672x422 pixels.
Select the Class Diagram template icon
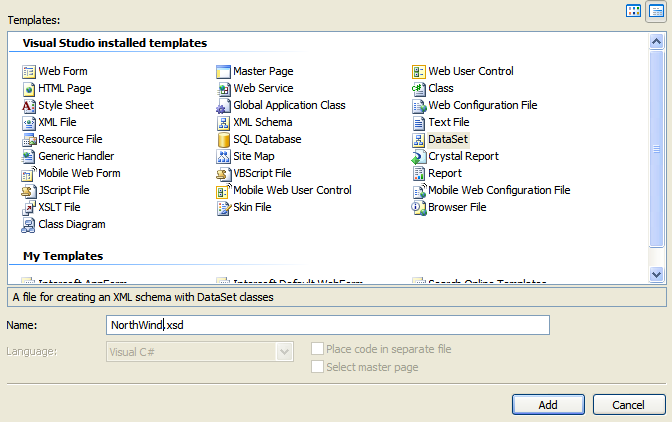29,225
